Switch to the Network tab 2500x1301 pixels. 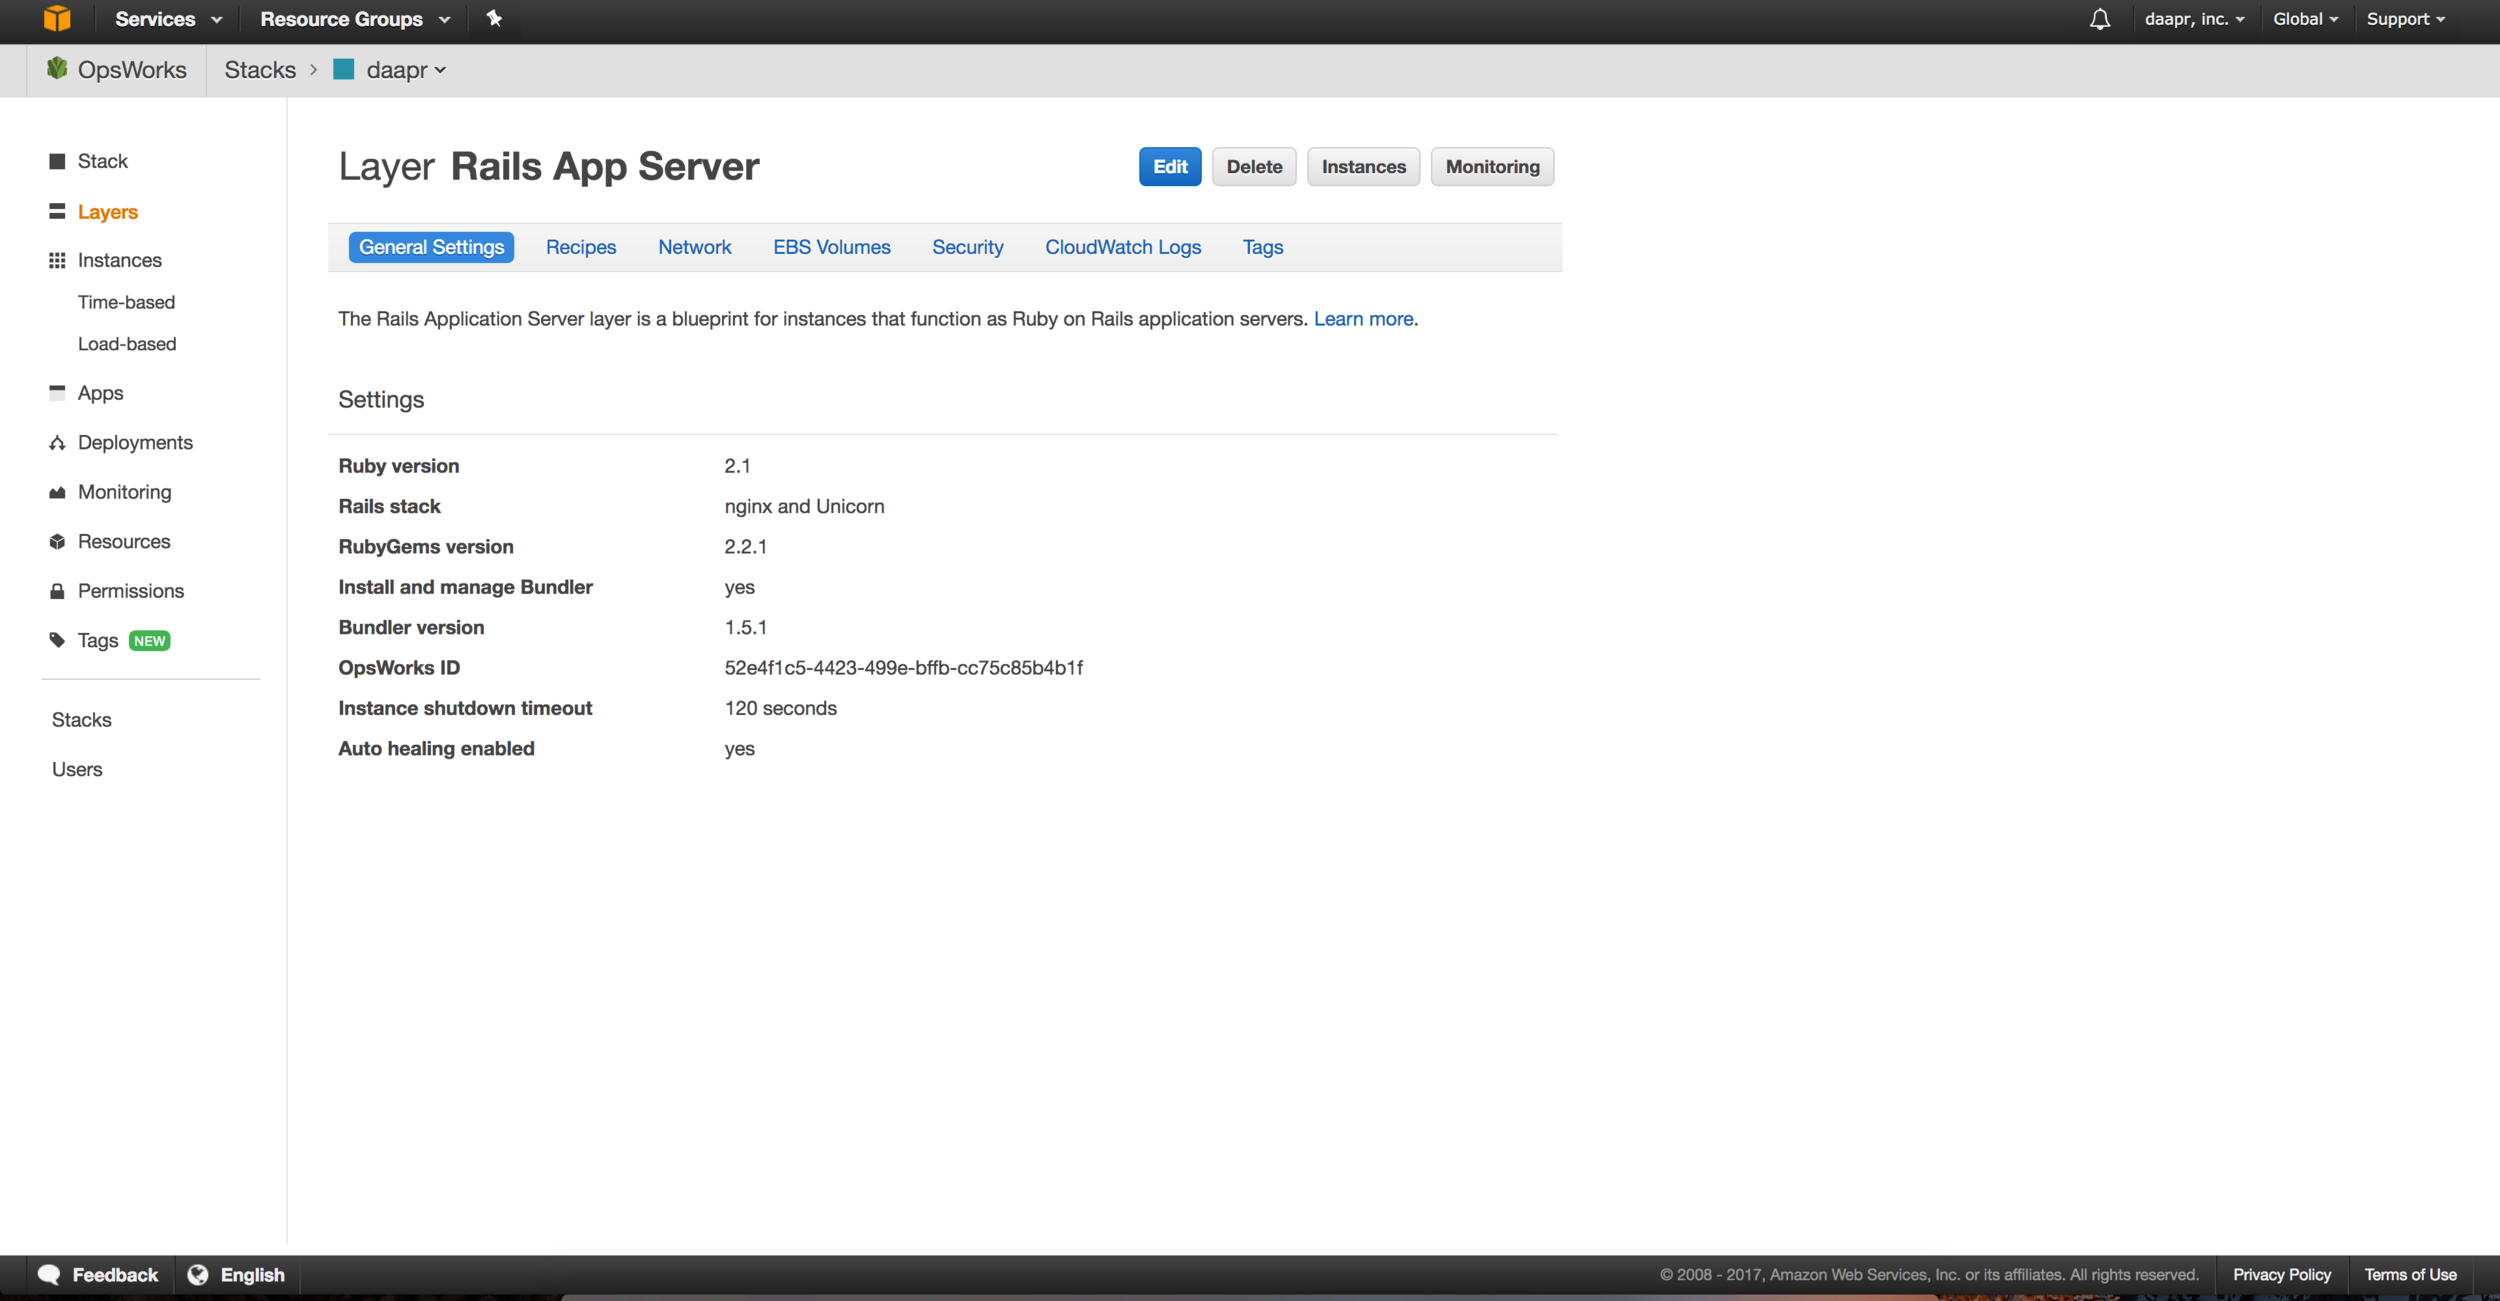(x=695, y=247)
